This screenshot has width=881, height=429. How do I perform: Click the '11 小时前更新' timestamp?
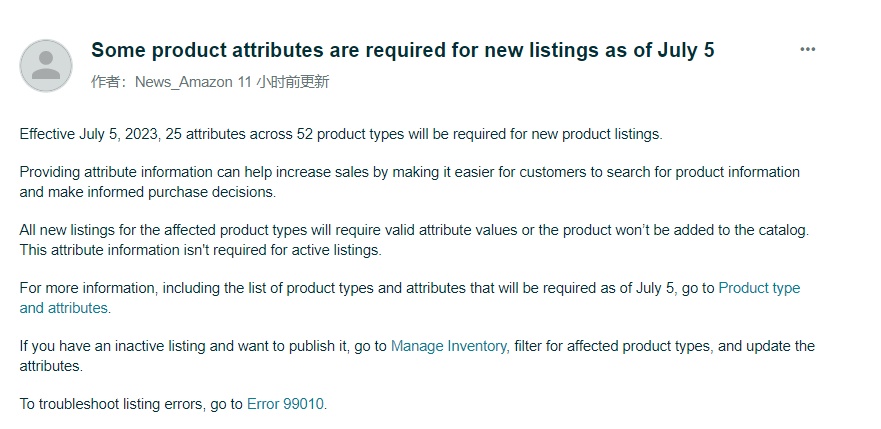[x=283, y=82]
